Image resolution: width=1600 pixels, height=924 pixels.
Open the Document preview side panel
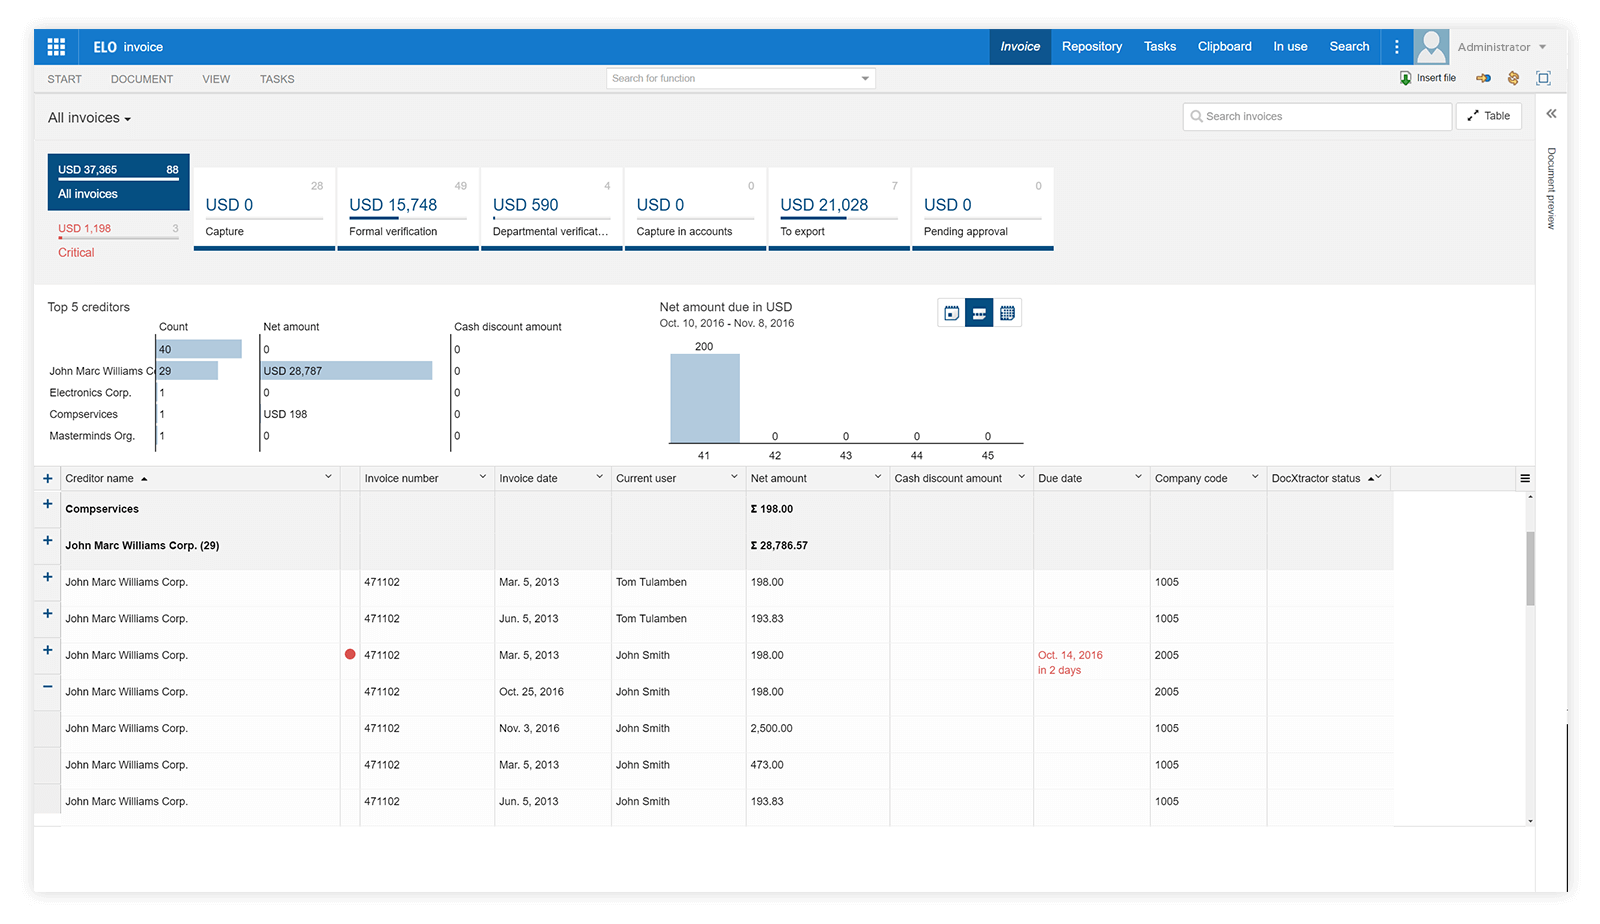coord(1551,189)
